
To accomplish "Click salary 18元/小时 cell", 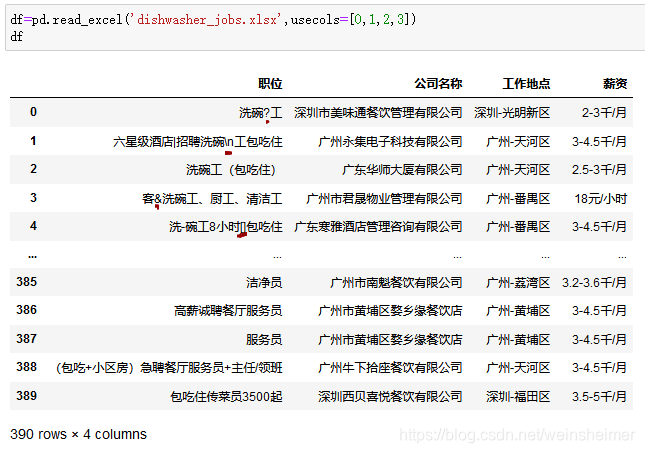I will 601,199.
